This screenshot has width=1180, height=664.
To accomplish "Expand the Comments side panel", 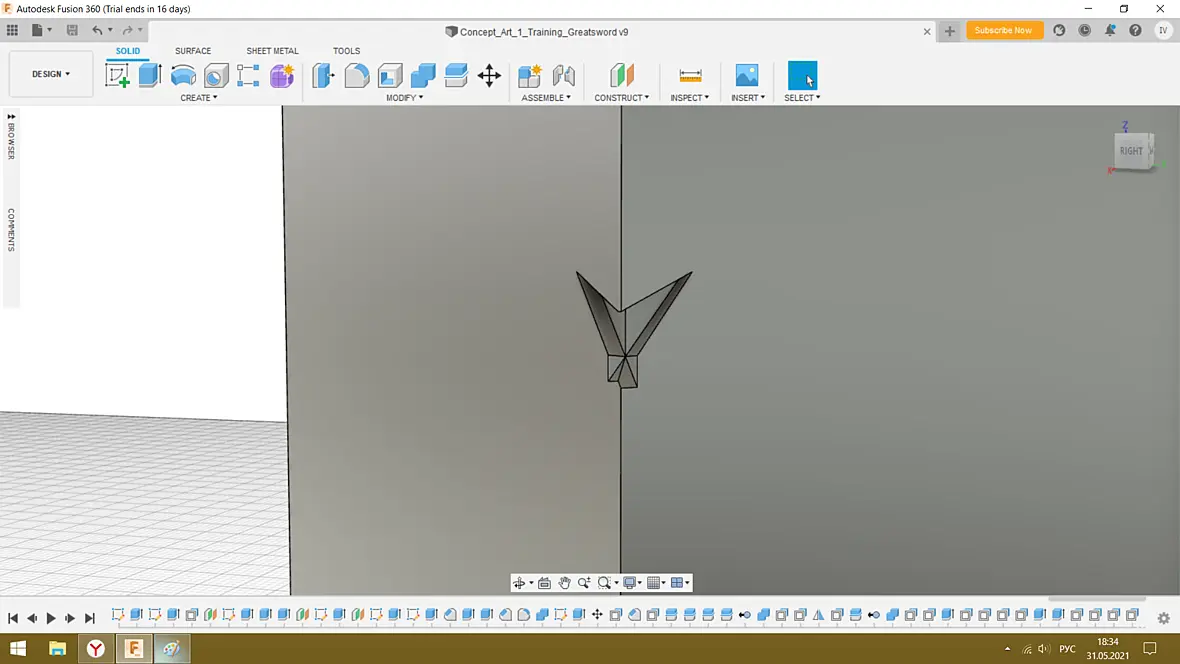I will pos(11,230).
